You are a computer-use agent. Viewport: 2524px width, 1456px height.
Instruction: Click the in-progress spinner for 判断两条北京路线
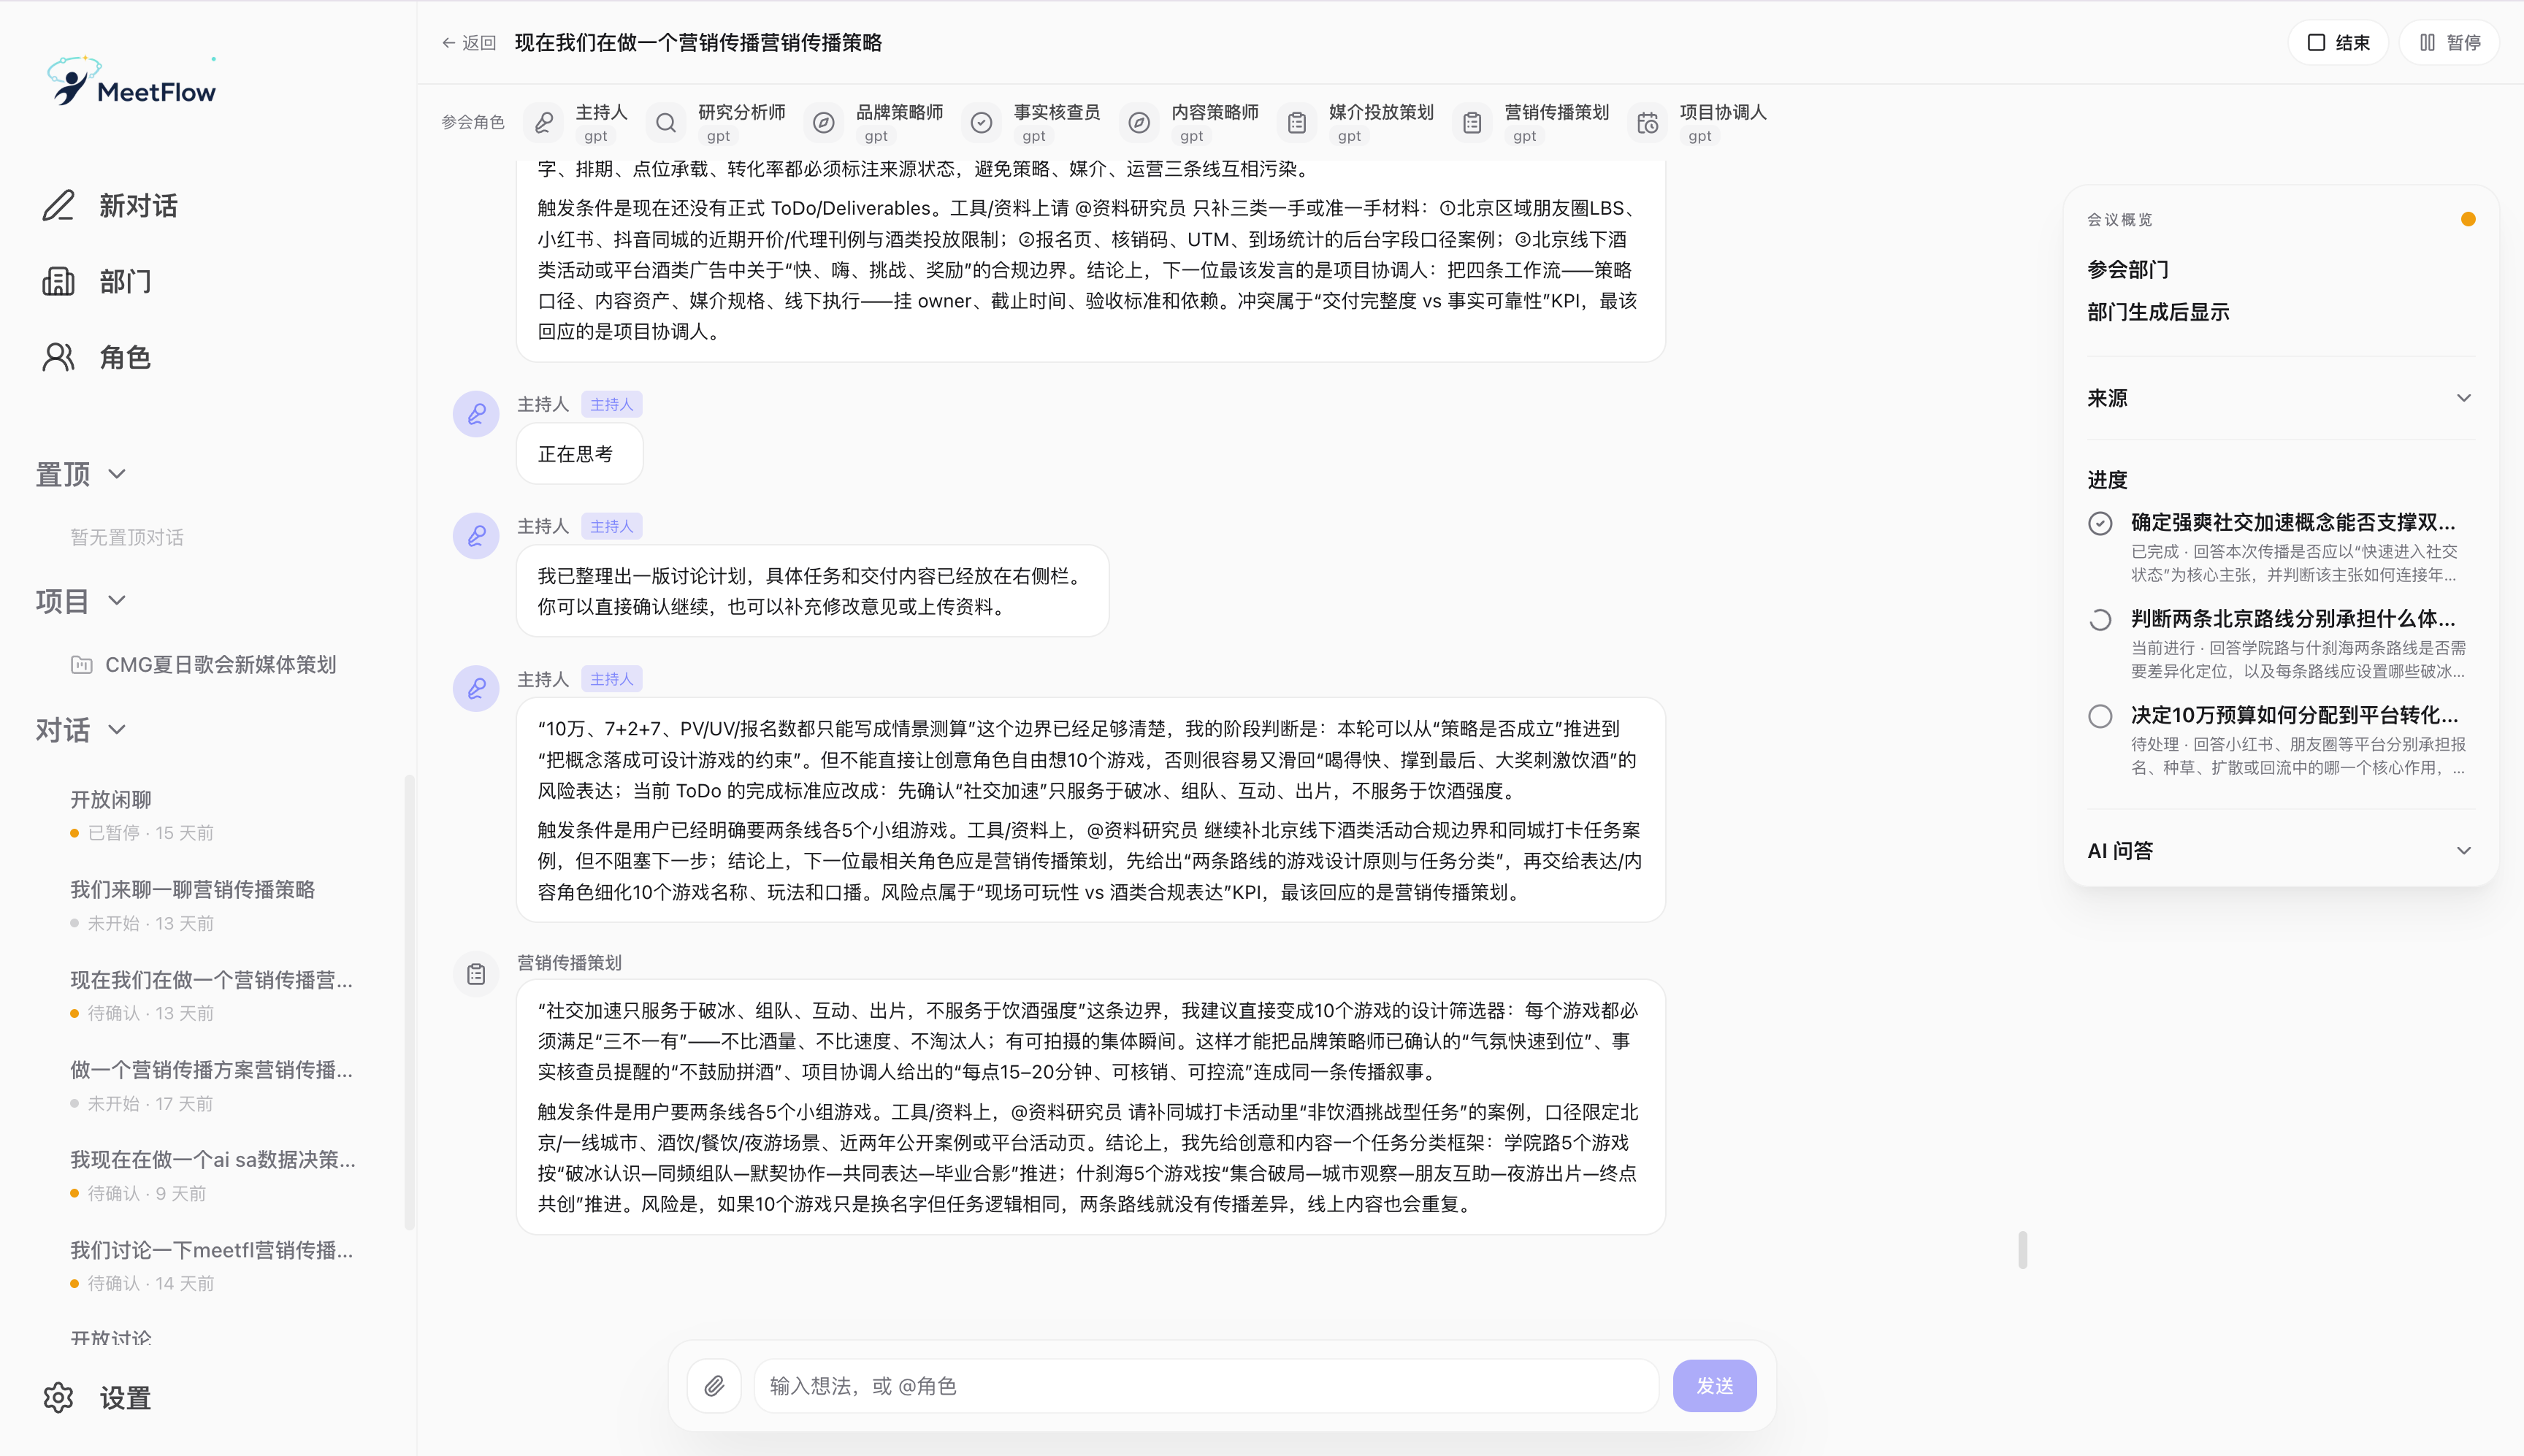pyautogui.click(x=2100, y=620)
